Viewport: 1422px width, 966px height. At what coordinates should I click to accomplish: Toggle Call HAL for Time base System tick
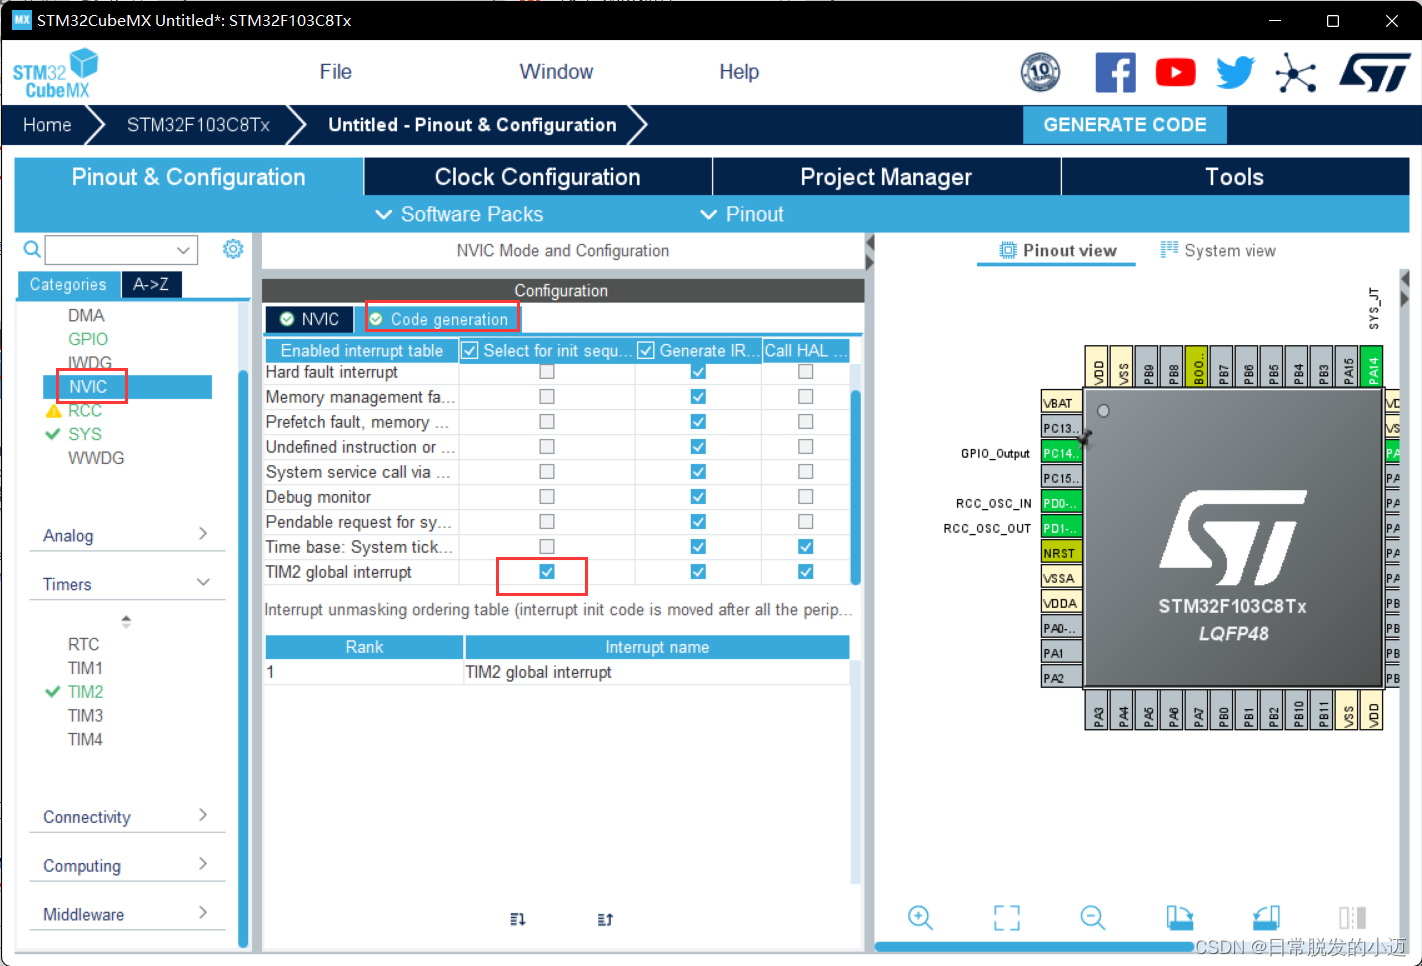806,547
